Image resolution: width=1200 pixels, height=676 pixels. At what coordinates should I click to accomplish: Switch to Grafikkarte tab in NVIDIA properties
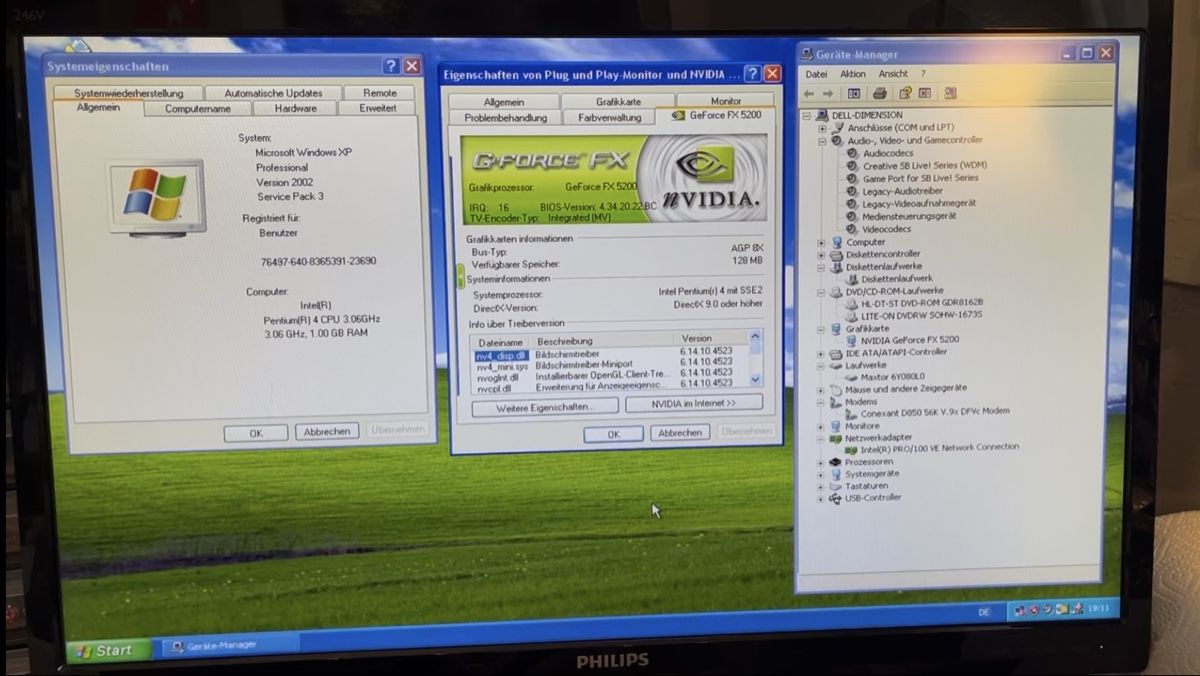618,101
